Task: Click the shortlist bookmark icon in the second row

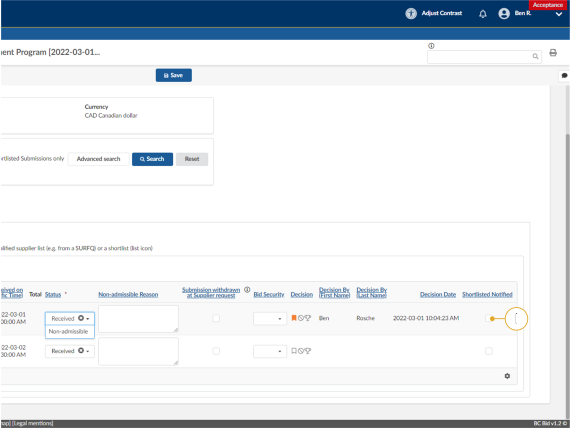Action: click(294, 351)
